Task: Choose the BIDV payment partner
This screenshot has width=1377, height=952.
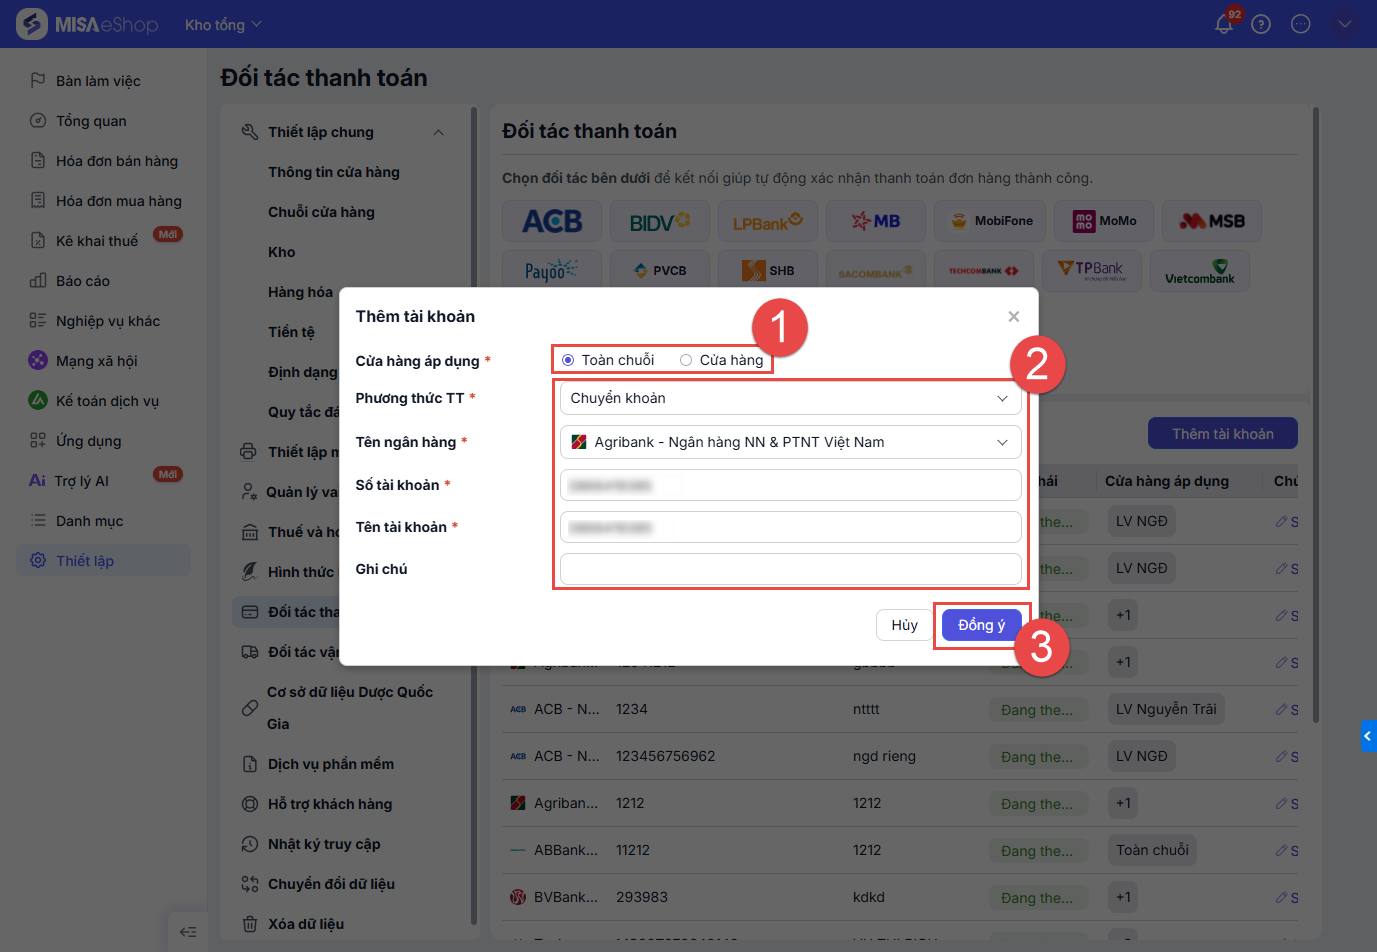Action: (660, 221)
